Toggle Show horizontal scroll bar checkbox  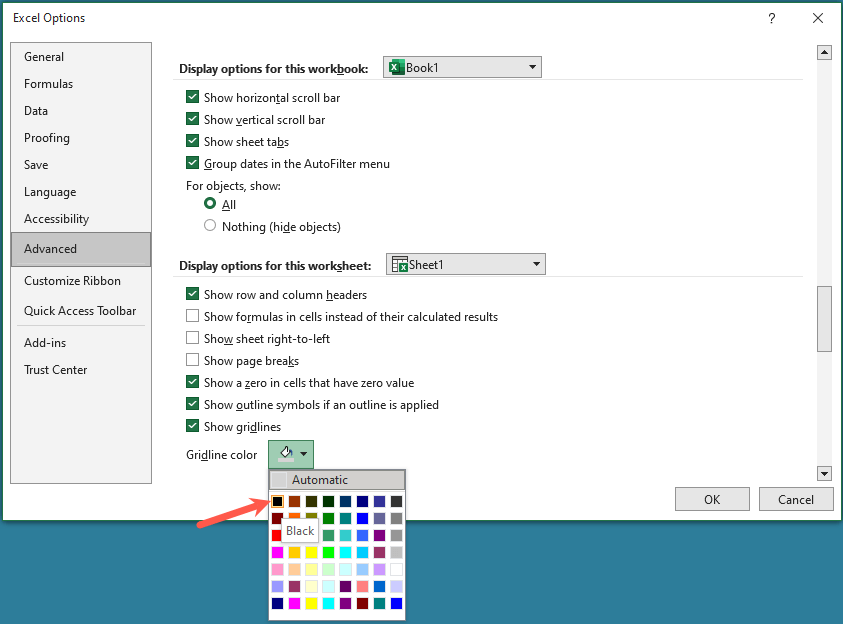click(192, 97)
